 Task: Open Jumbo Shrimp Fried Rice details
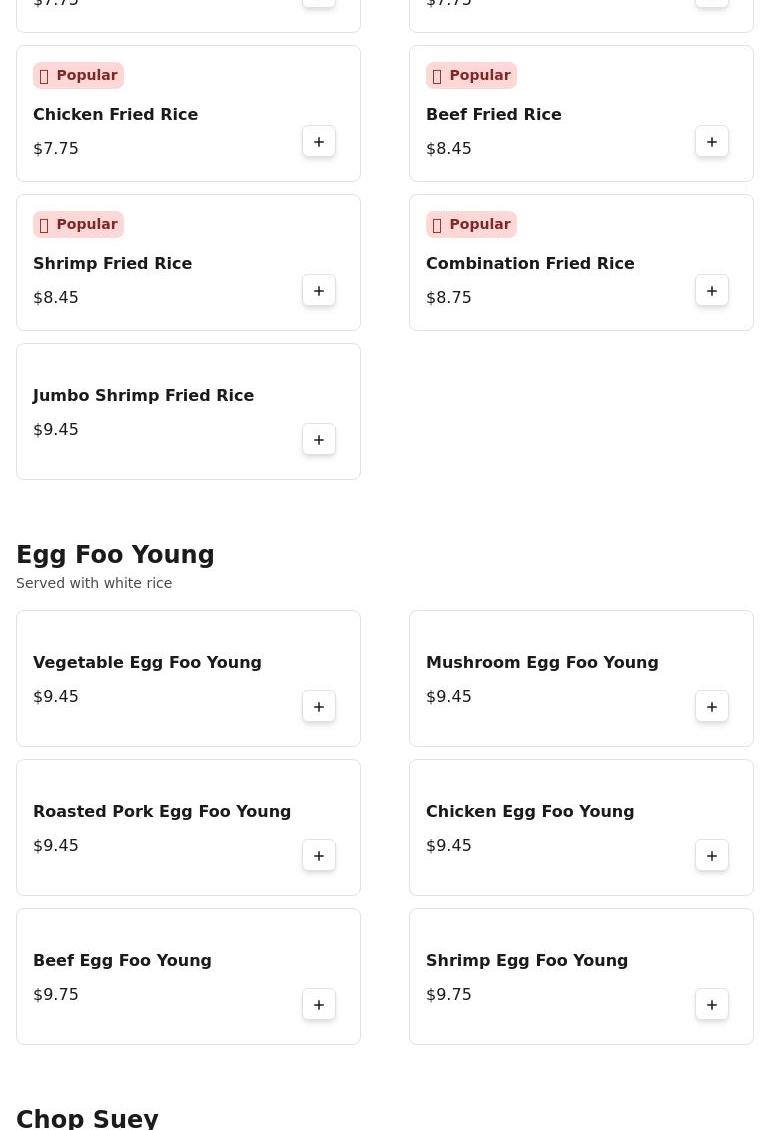point(143,396)
